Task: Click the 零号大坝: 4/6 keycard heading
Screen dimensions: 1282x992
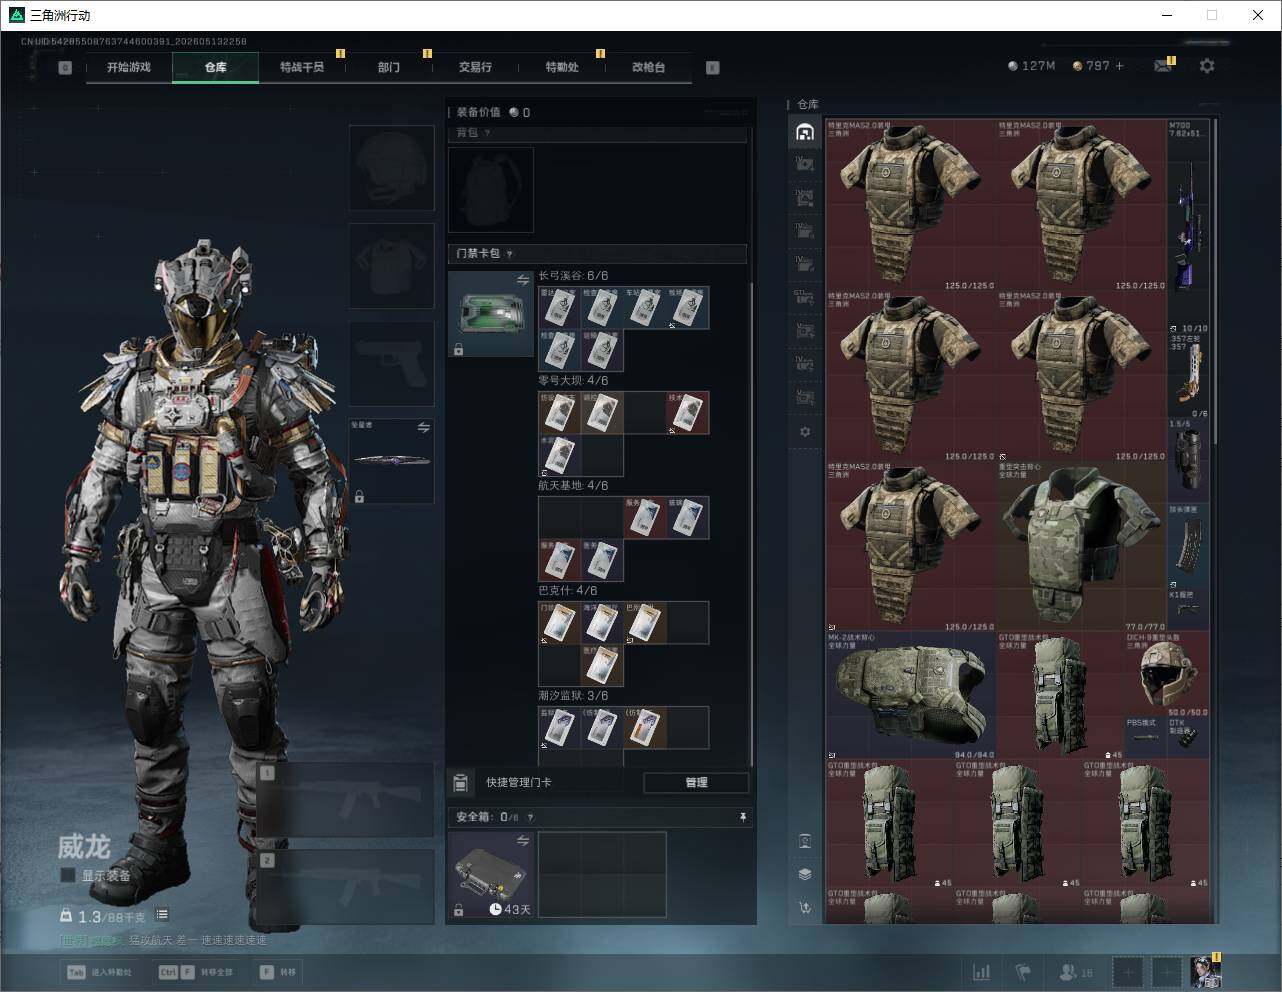Action: 573,381
